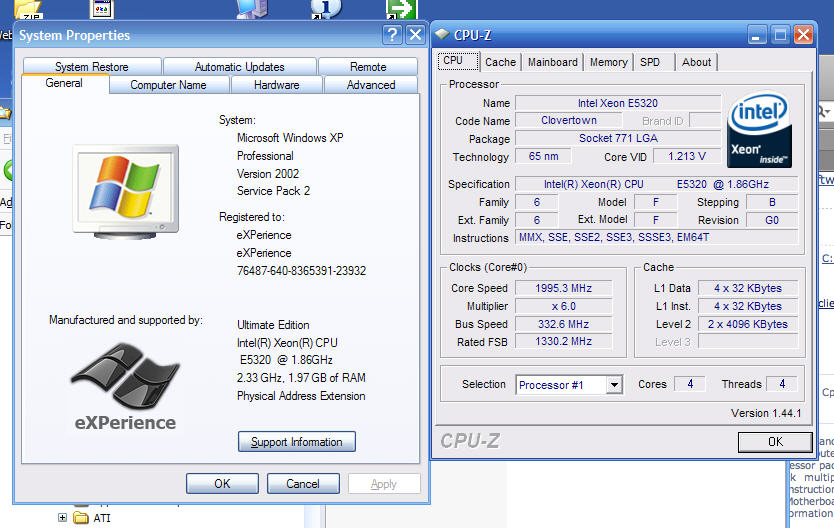Click the desktop ZIP folder icon
Viewport: 834px width, 528px height.
pyautogui.click(x=28, y=9)
